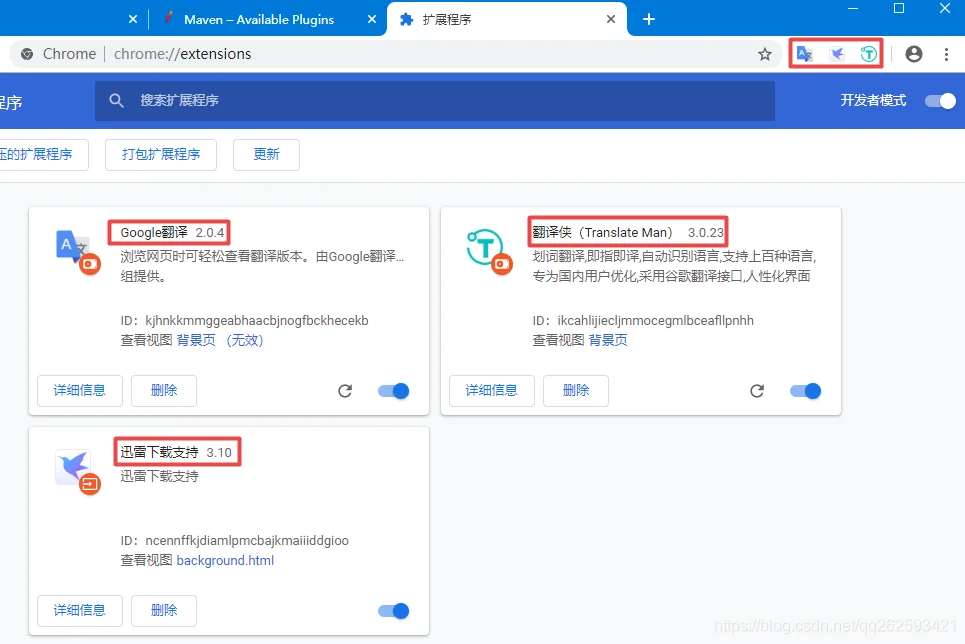The width and height of the screenshot is (965, 644).
Task: Click the 更新 button
Action: click(266, 155)
